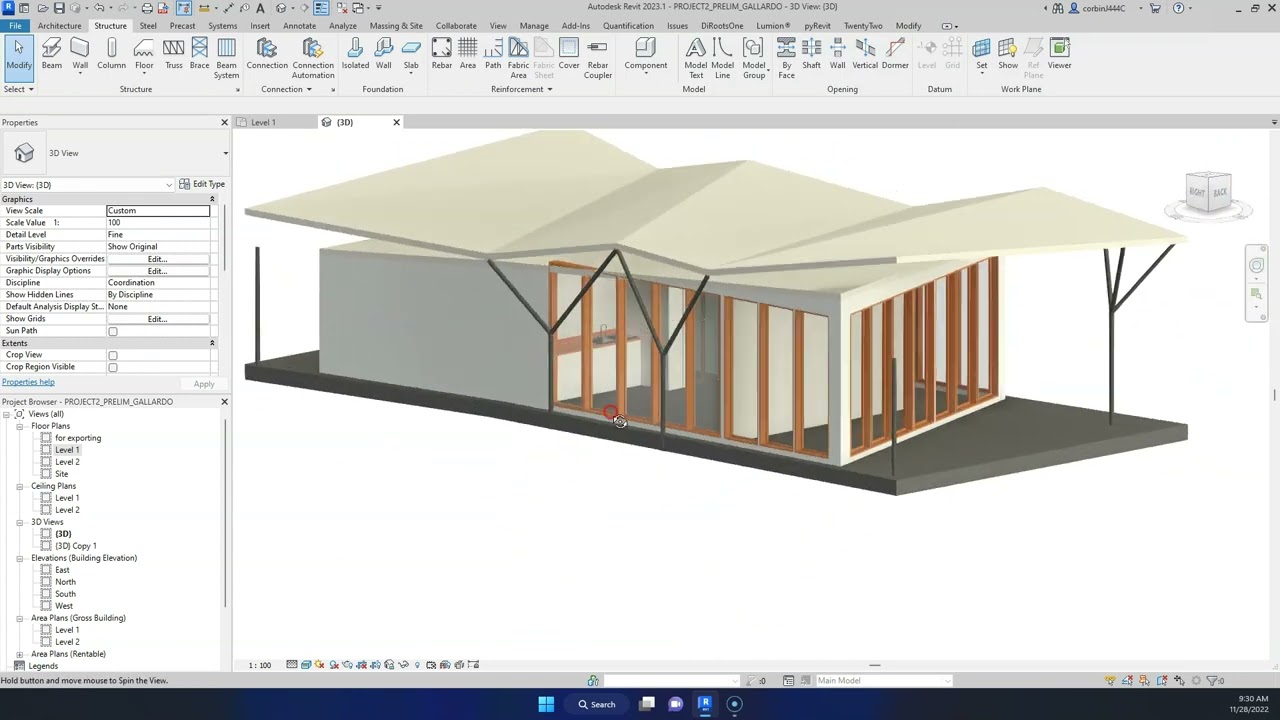Expand the Reinforcement panel dropdown
The height and width of the screenshot is (720, 1280).
click(522, 89)
